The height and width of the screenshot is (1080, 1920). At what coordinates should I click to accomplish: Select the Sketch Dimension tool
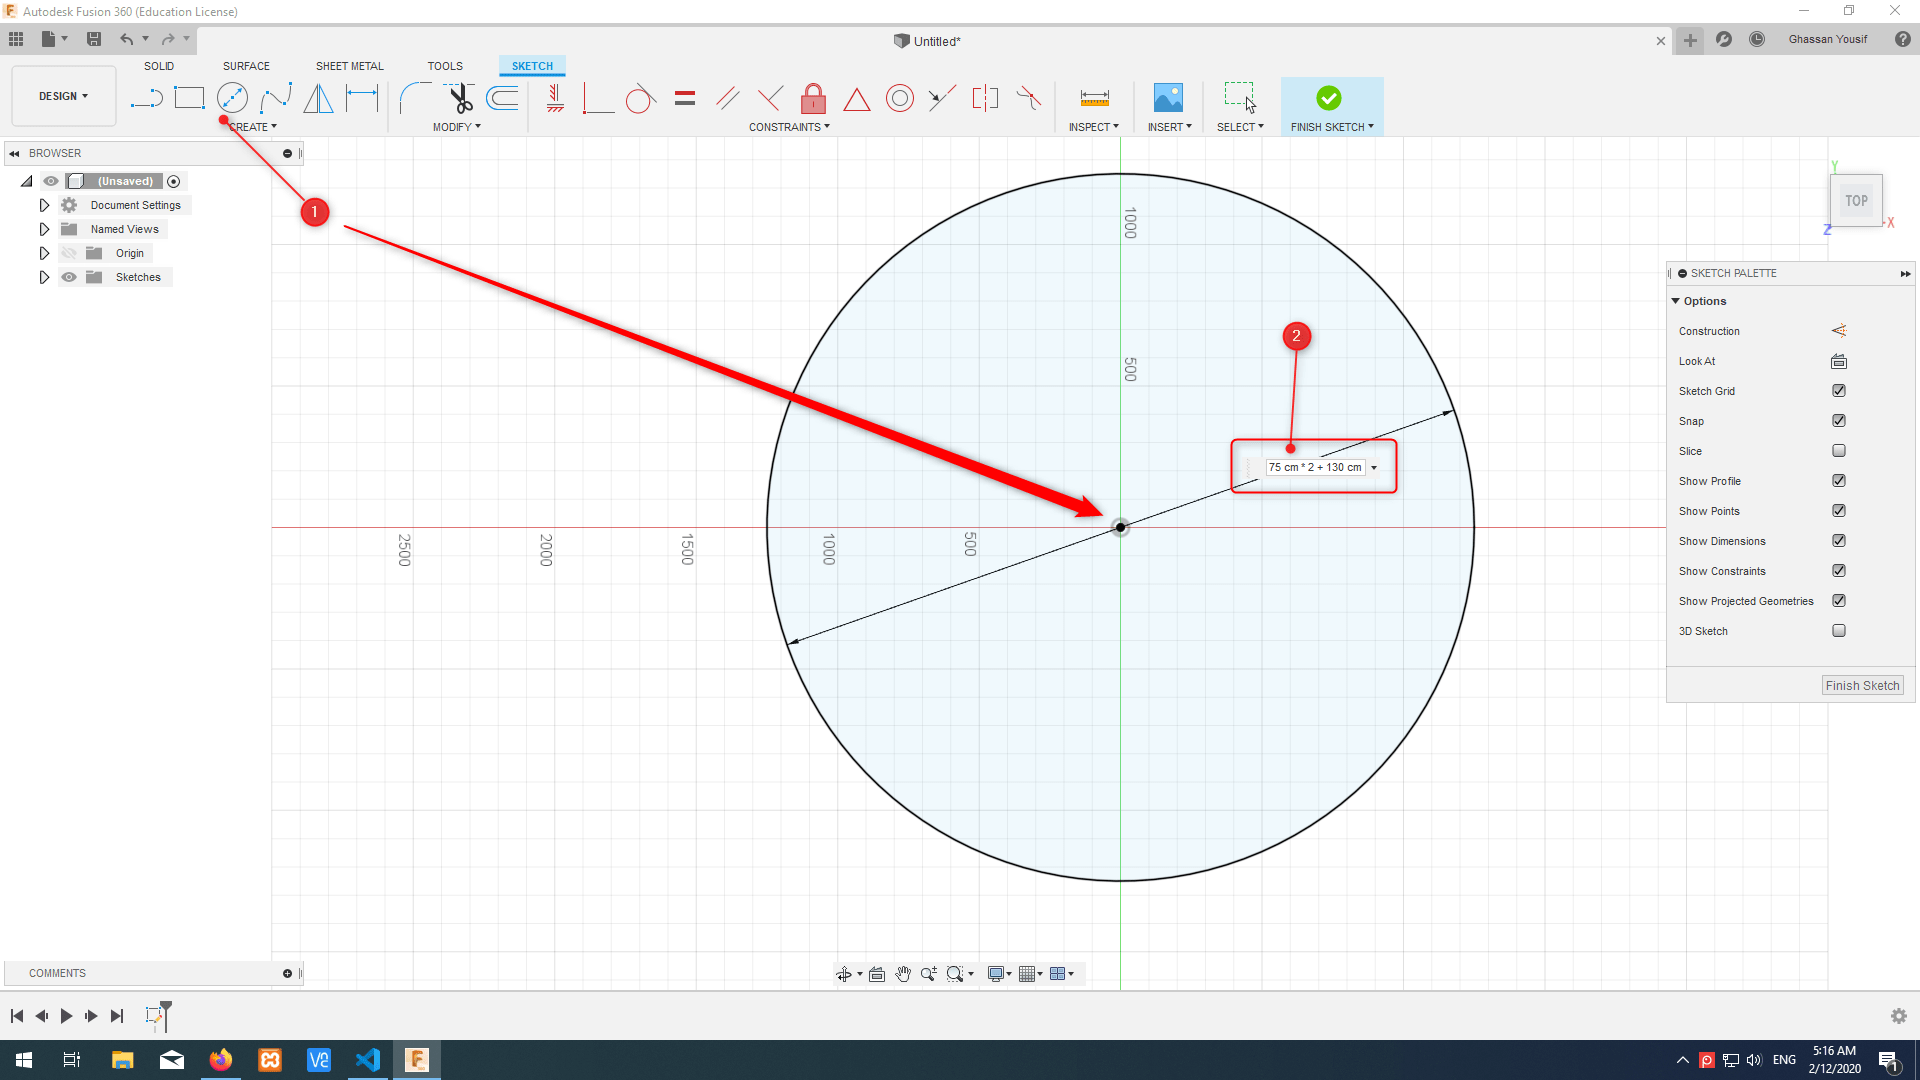point(362,98)
